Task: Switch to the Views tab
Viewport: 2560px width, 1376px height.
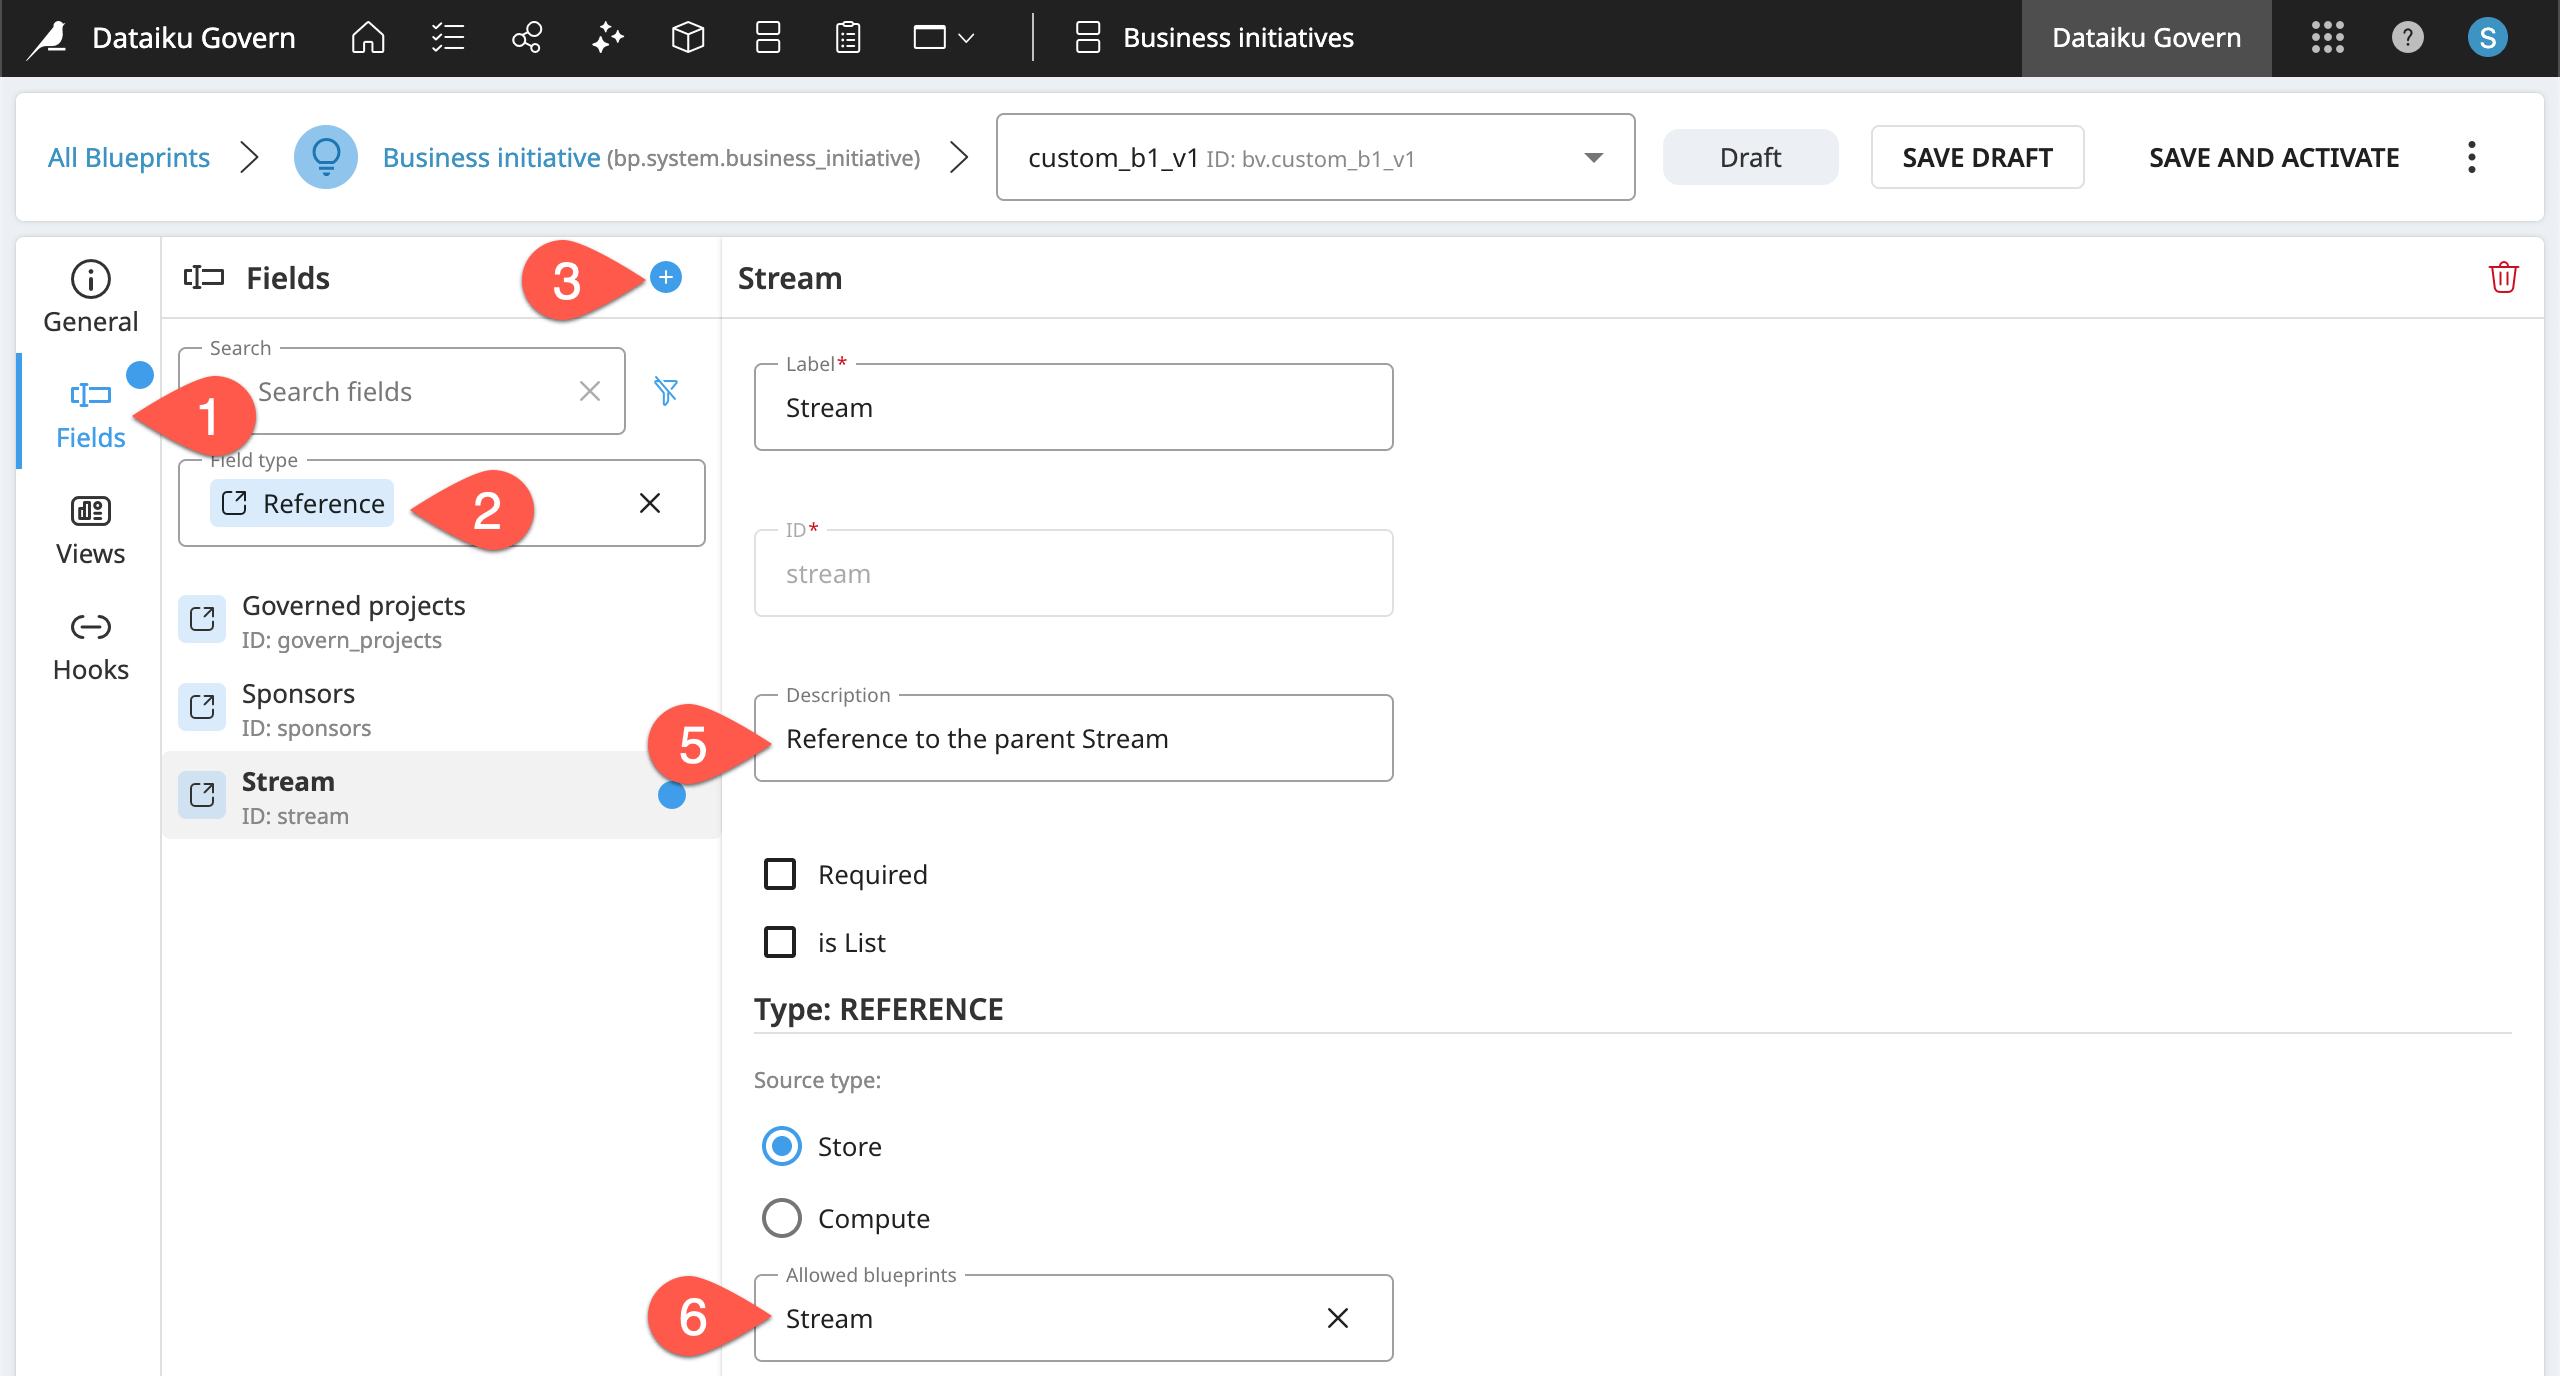Action: click(x=90, y=530)
